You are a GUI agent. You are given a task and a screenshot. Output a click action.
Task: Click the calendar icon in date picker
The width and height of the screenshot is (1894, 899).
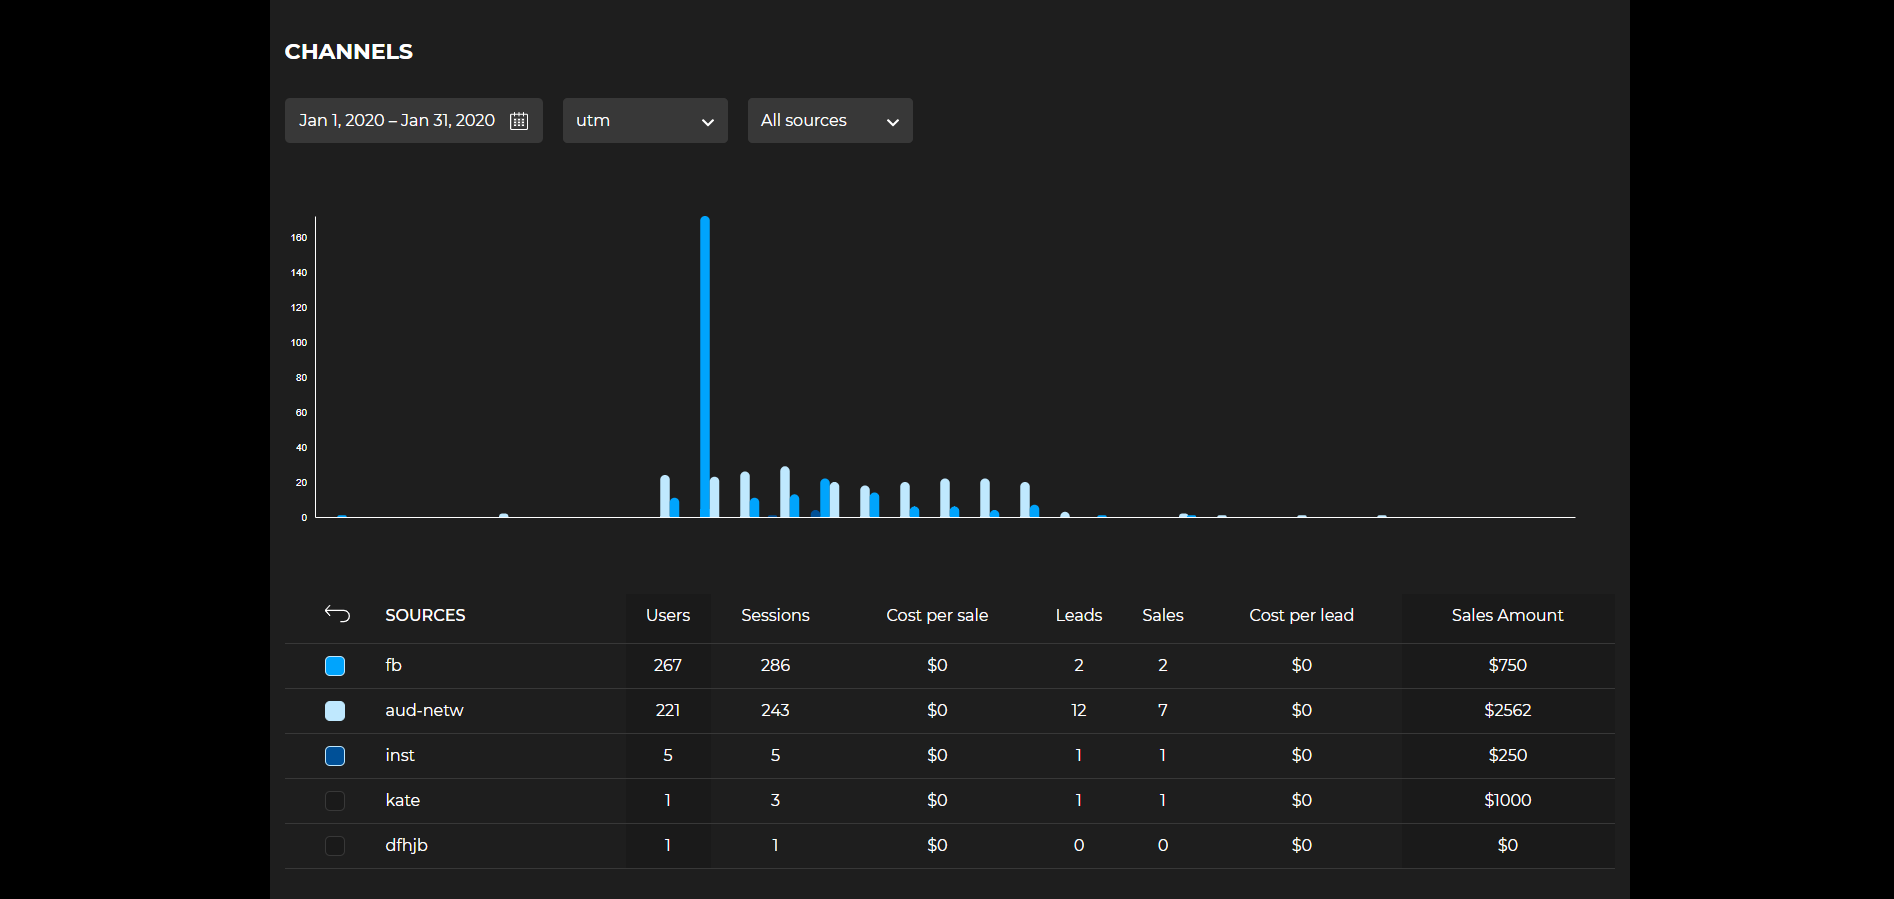point(519,121)
